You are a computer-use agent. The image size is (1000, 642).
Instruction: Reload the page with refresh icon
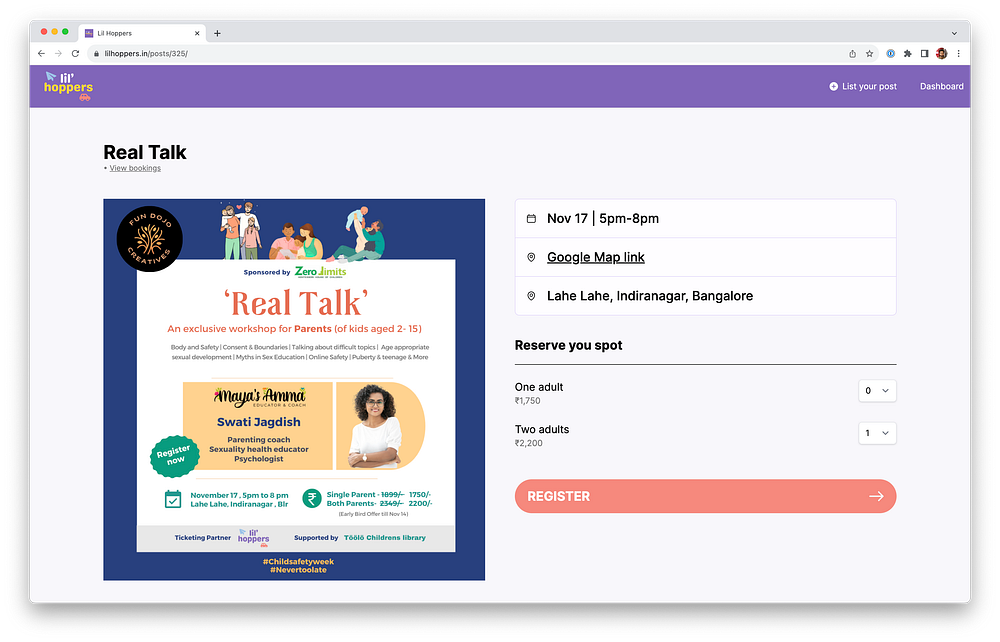click(75, 54)
